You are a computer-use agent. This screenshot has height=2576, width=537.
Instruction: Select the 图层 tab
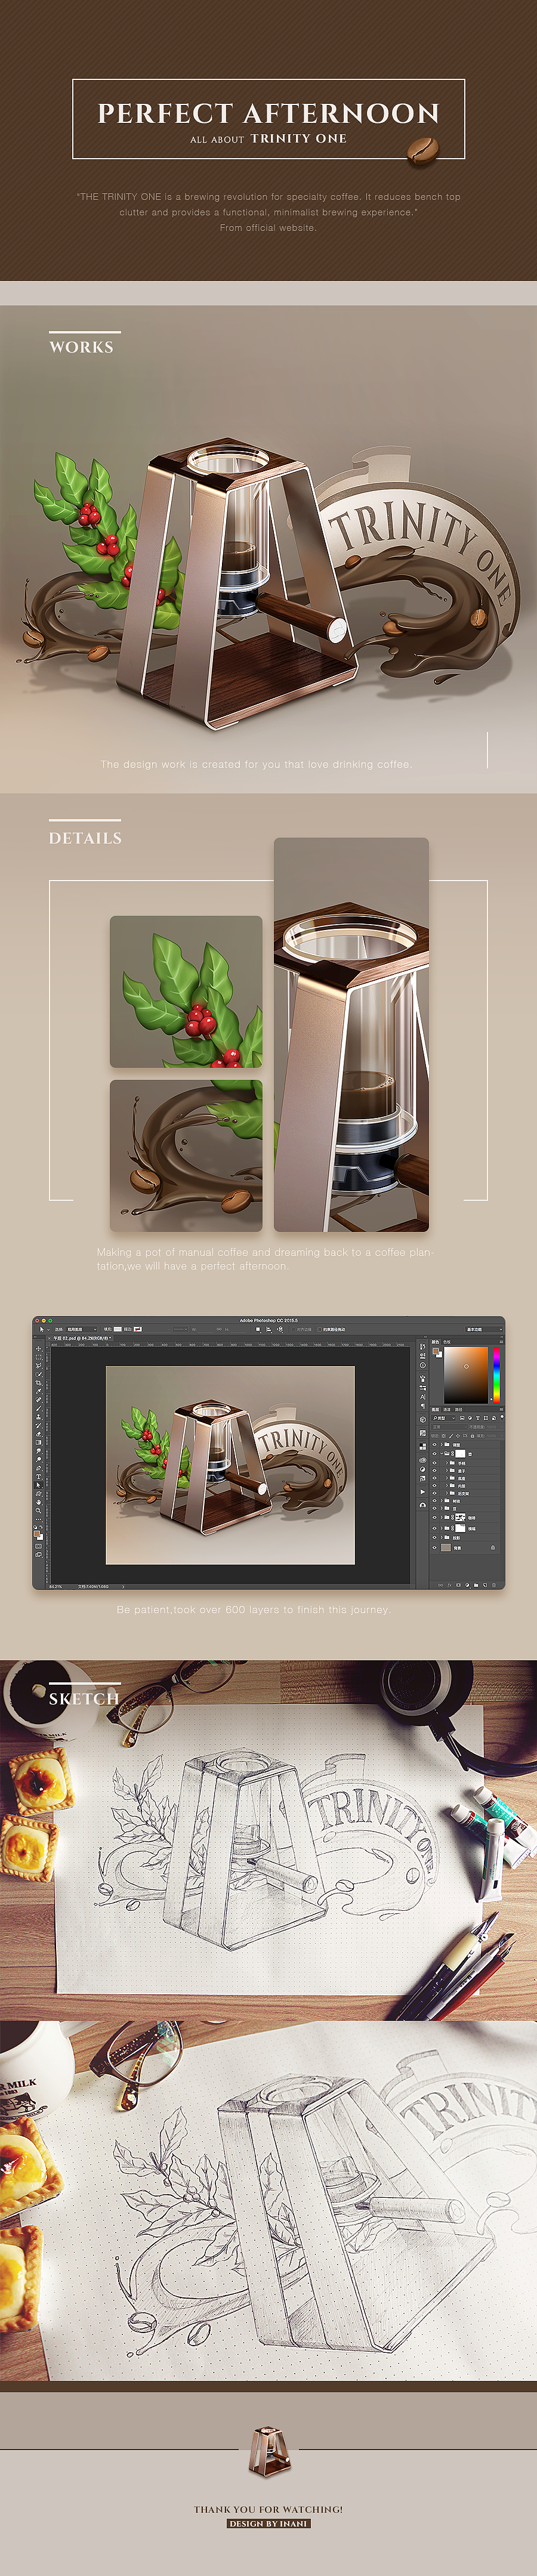click(x=436, y=1410)
